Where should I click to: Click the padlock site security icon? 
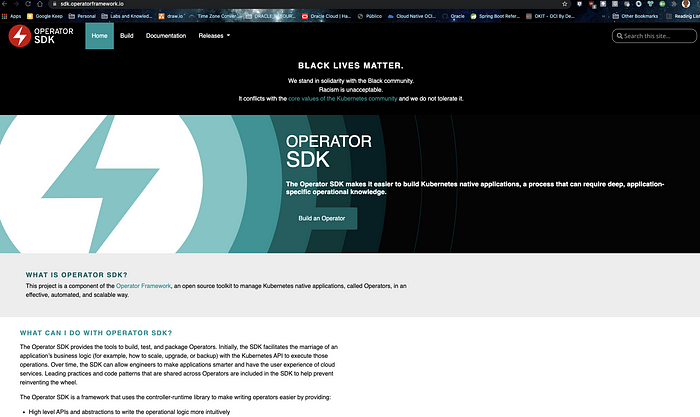(54, 4)
